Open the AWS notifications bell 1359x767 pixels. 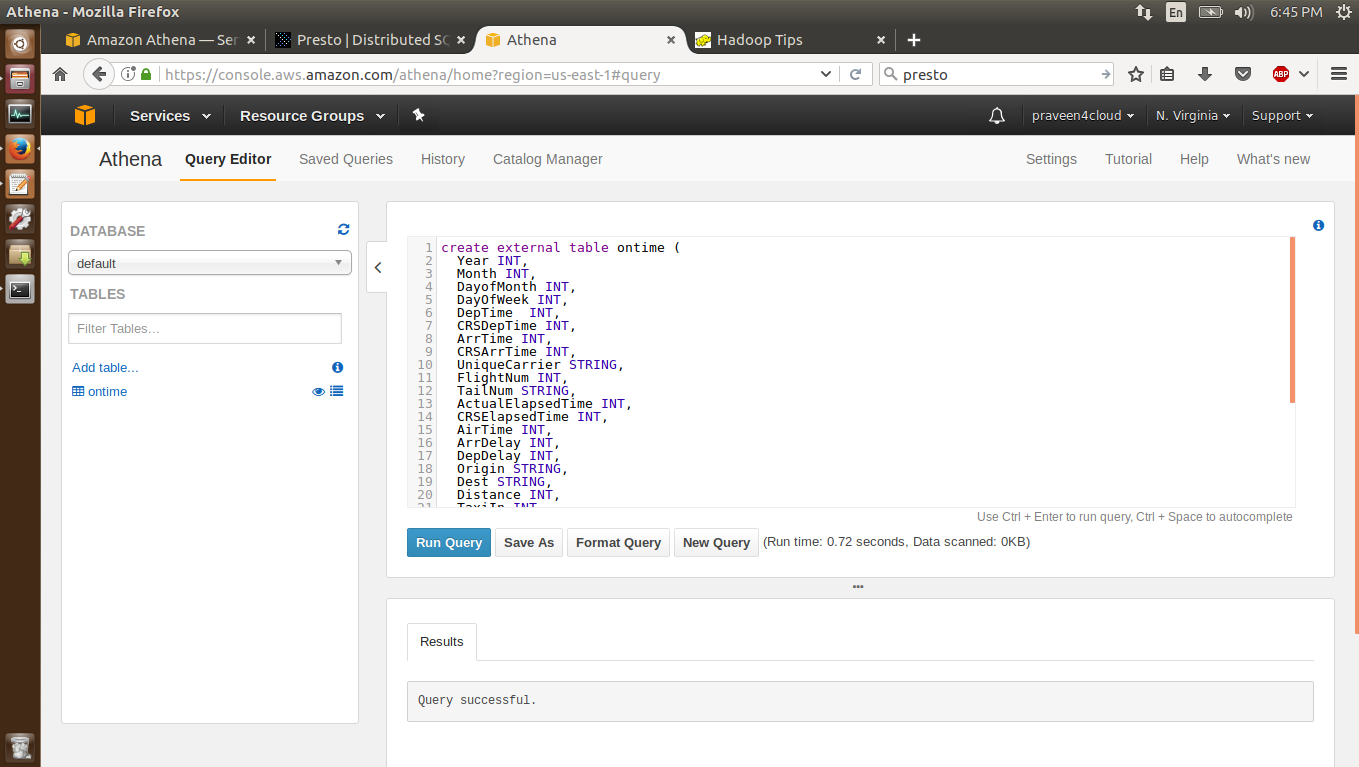[997, 116]
